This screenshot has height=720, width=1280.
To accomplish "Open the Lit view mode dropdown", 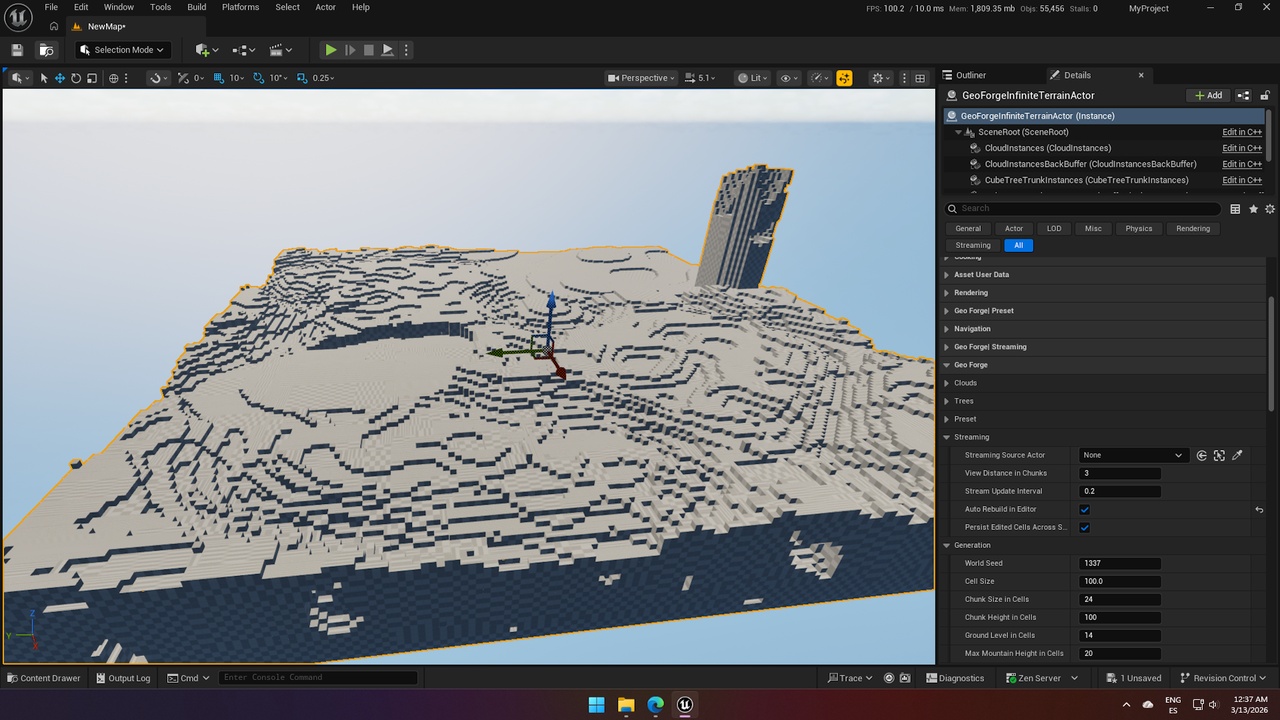I will pos(753,78).
